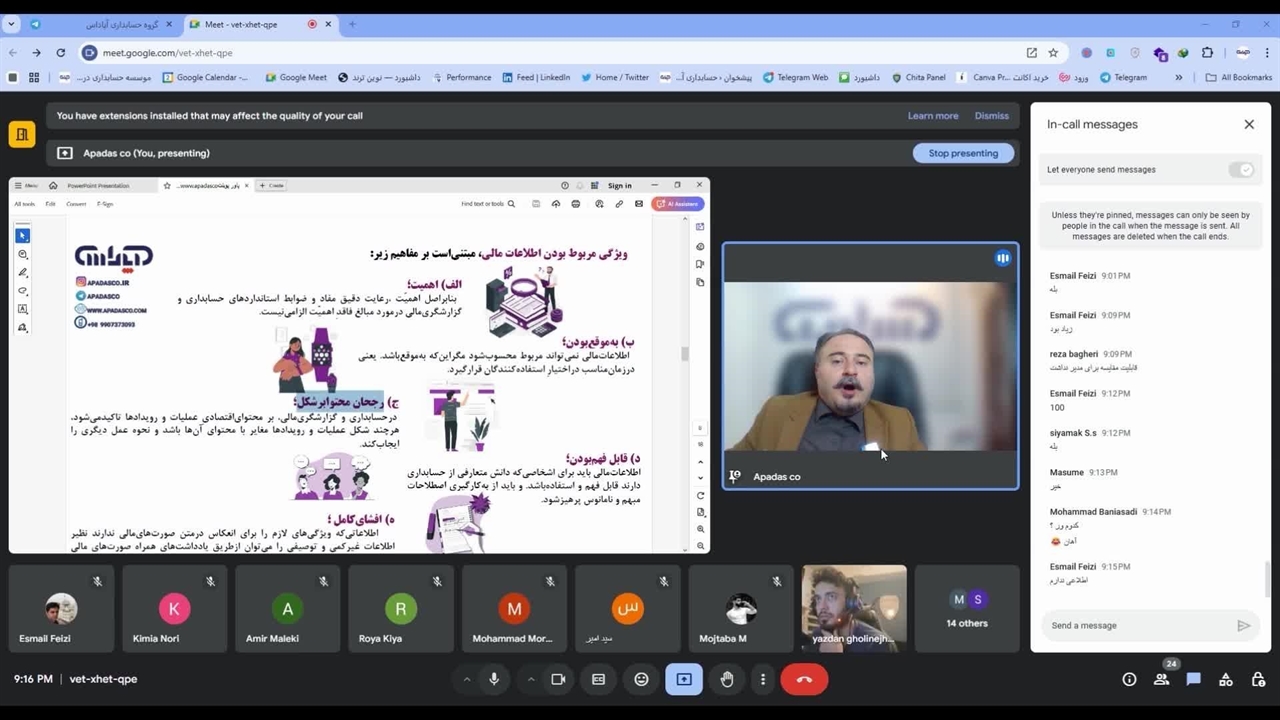Open the people list icon

tap(1161, 679)
